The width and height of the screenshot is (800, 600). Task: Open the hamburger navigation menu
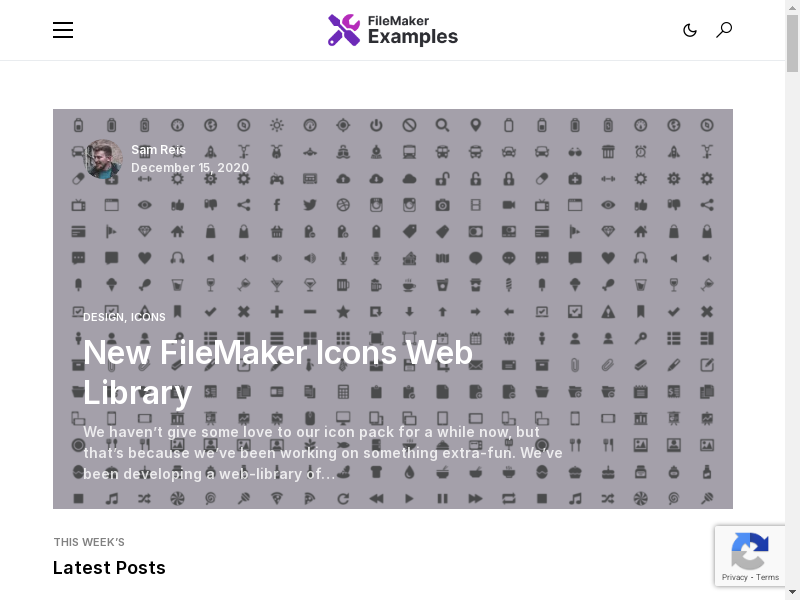(63, 30)
